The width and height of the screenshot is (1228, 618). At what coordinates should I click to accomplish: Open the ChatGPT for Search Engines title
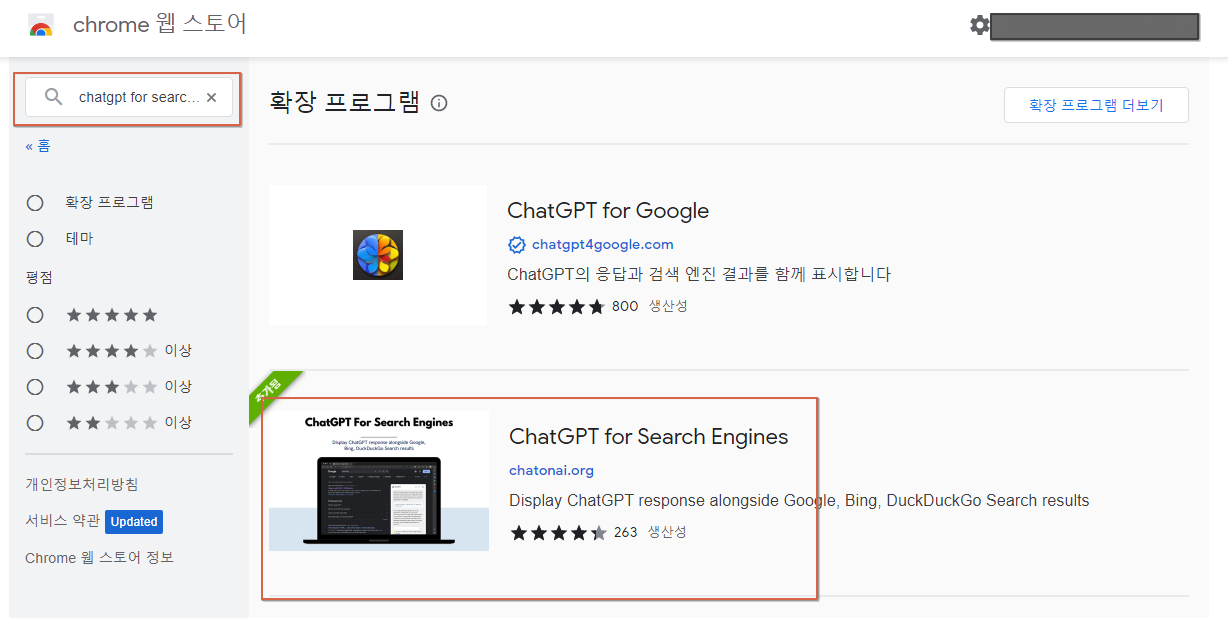pyautogui.click(x=649, y=437)
